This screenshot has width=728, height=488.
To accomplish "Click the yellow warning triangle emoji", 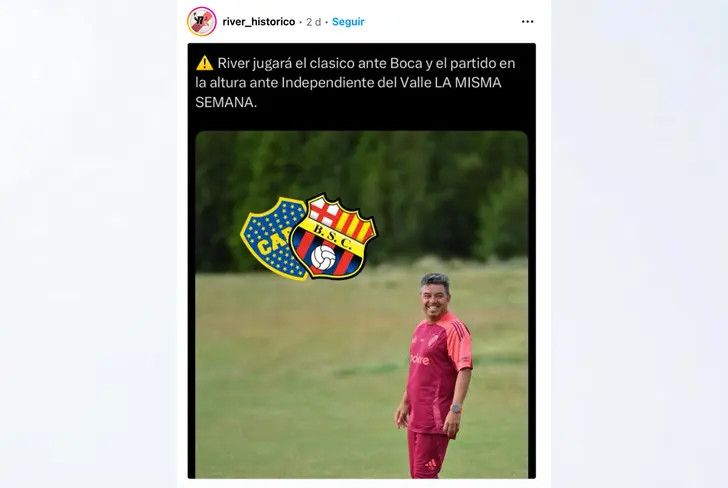I will pyautogui.click(x=204, y=63).
